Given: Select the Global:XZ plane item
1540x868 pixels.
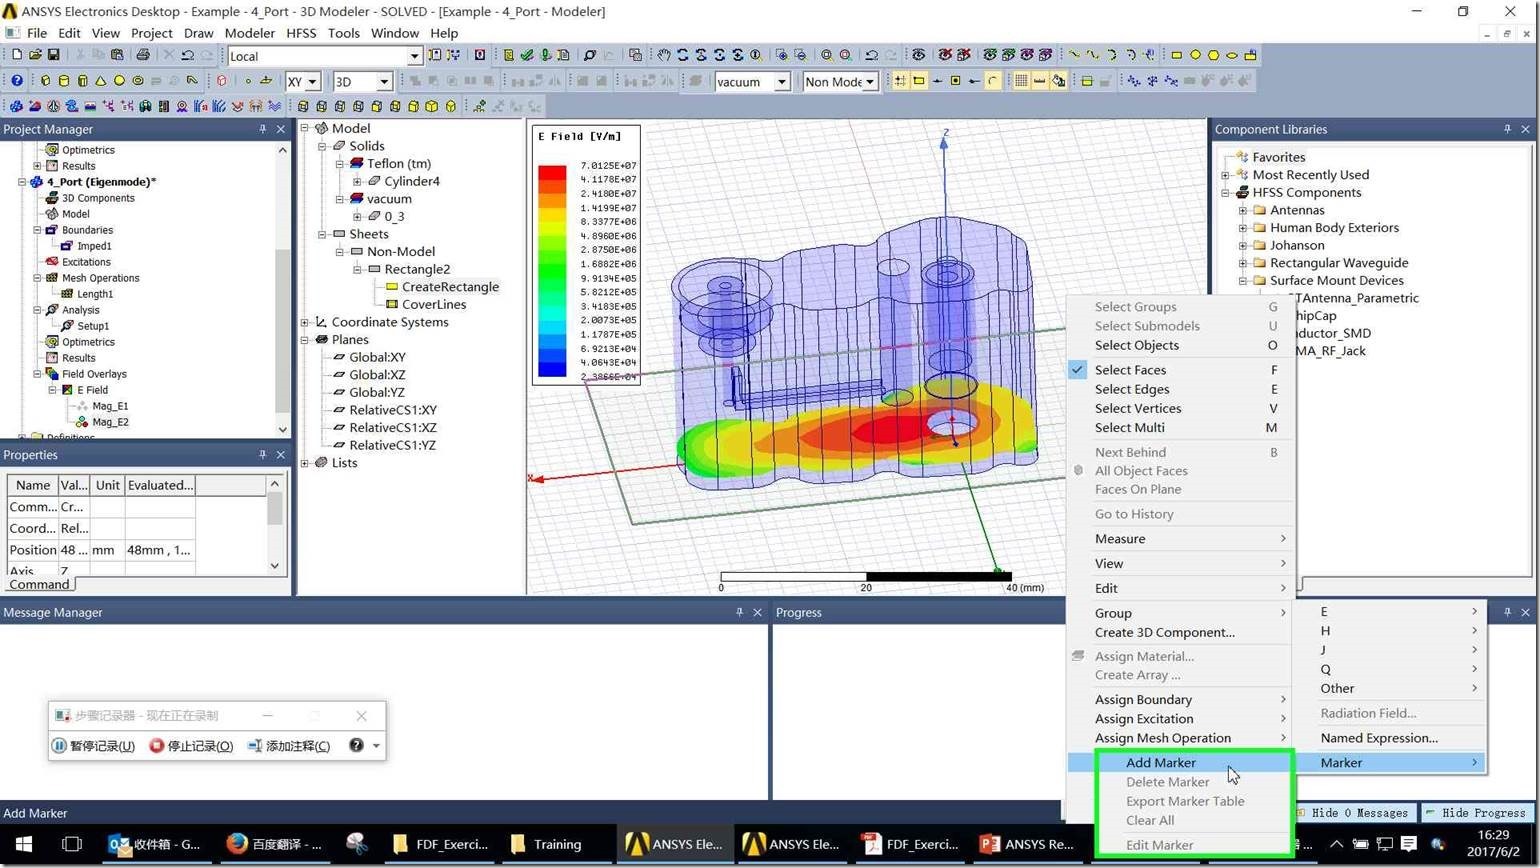Looking at the screenshot, I should tap(377, 375).
